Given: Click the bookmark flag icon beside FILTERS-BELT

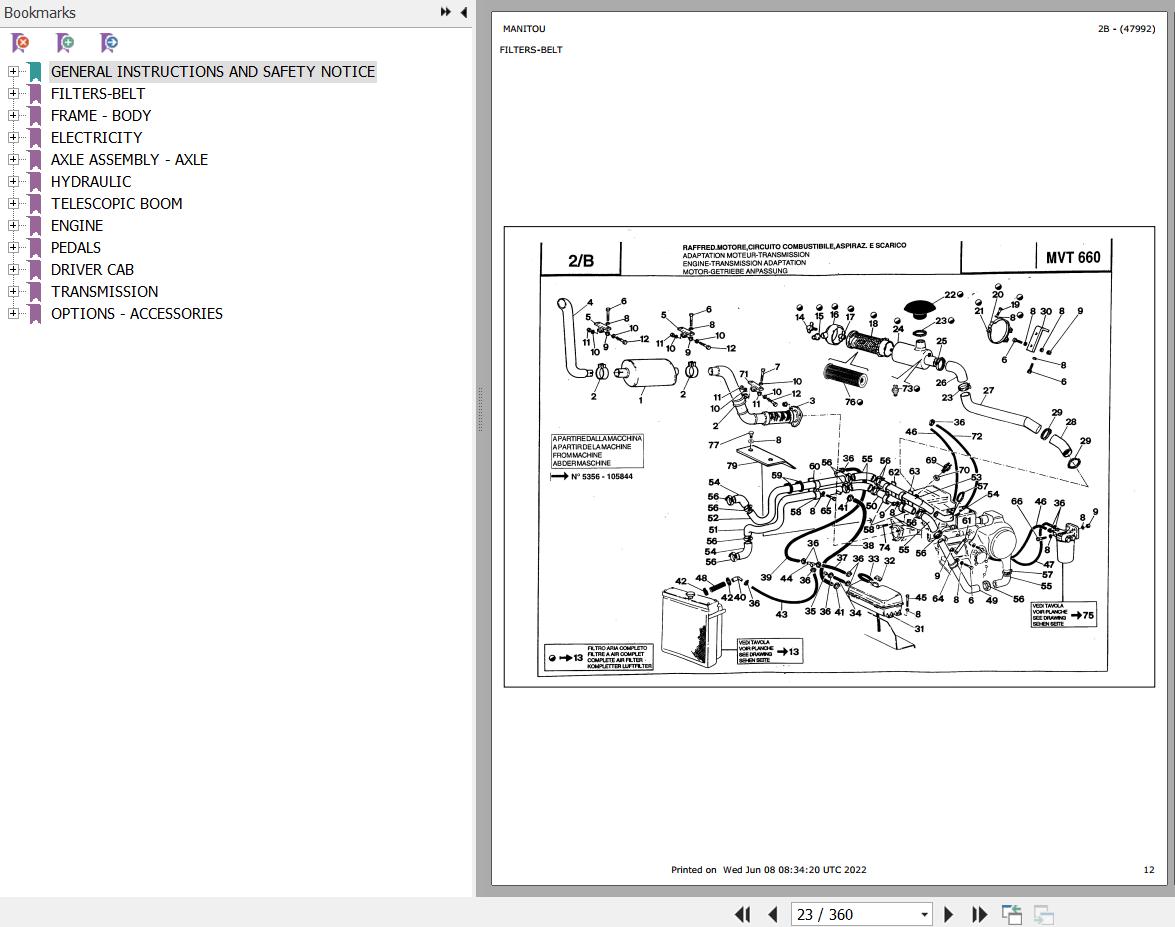Looking at the screenshot, I should pos(35,94).
